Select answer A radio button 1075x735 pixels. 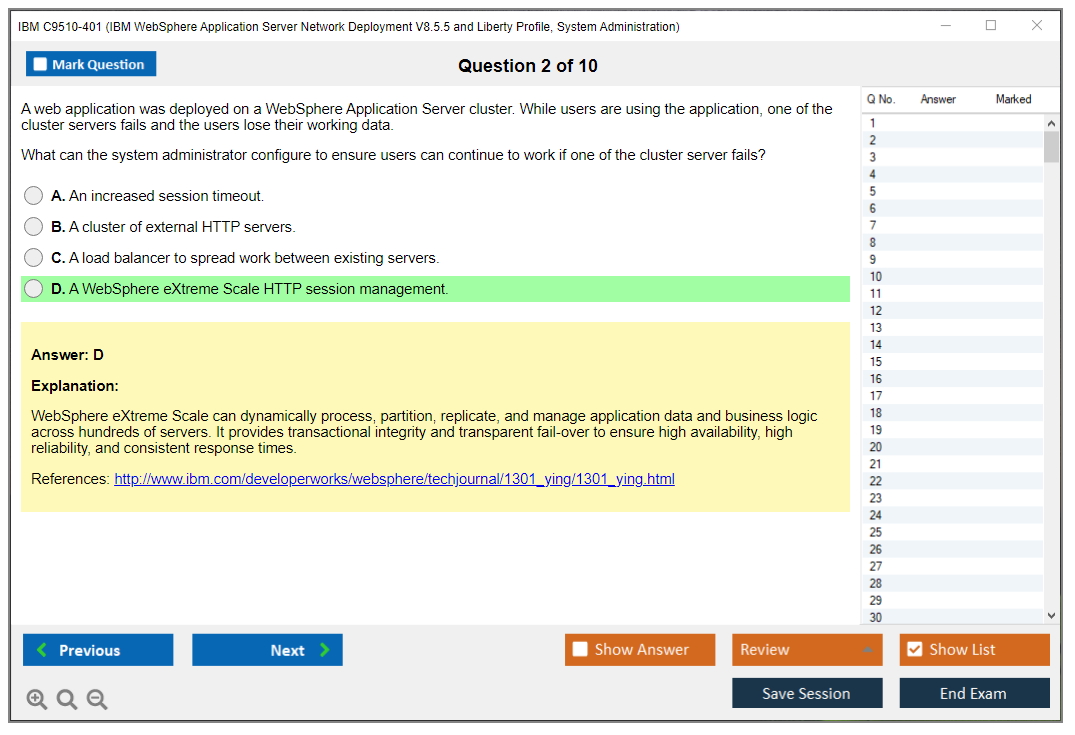pos(34,196)
